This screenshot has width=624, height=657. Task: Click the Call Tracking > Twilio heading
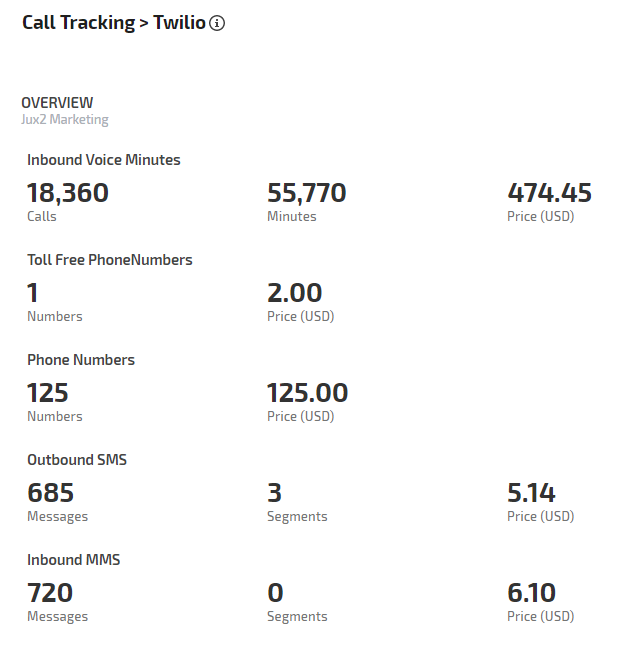coord(113,23)
